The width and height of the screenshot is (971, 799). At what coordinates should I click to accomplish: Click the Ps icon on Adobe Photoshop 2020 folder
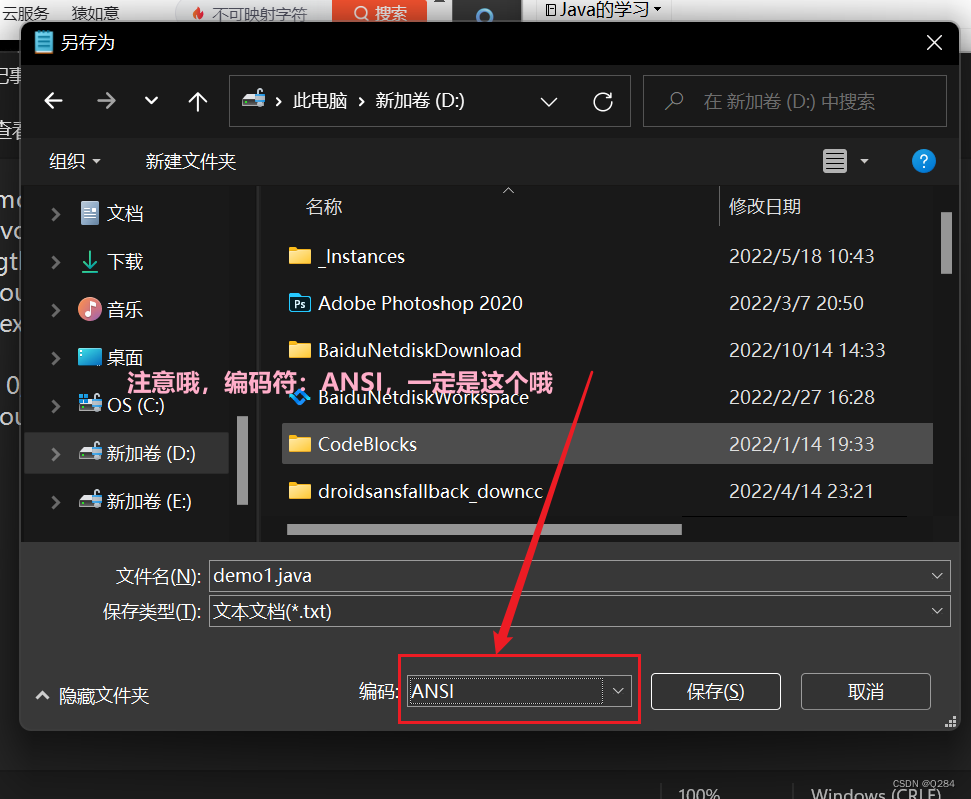coord(300,303)
